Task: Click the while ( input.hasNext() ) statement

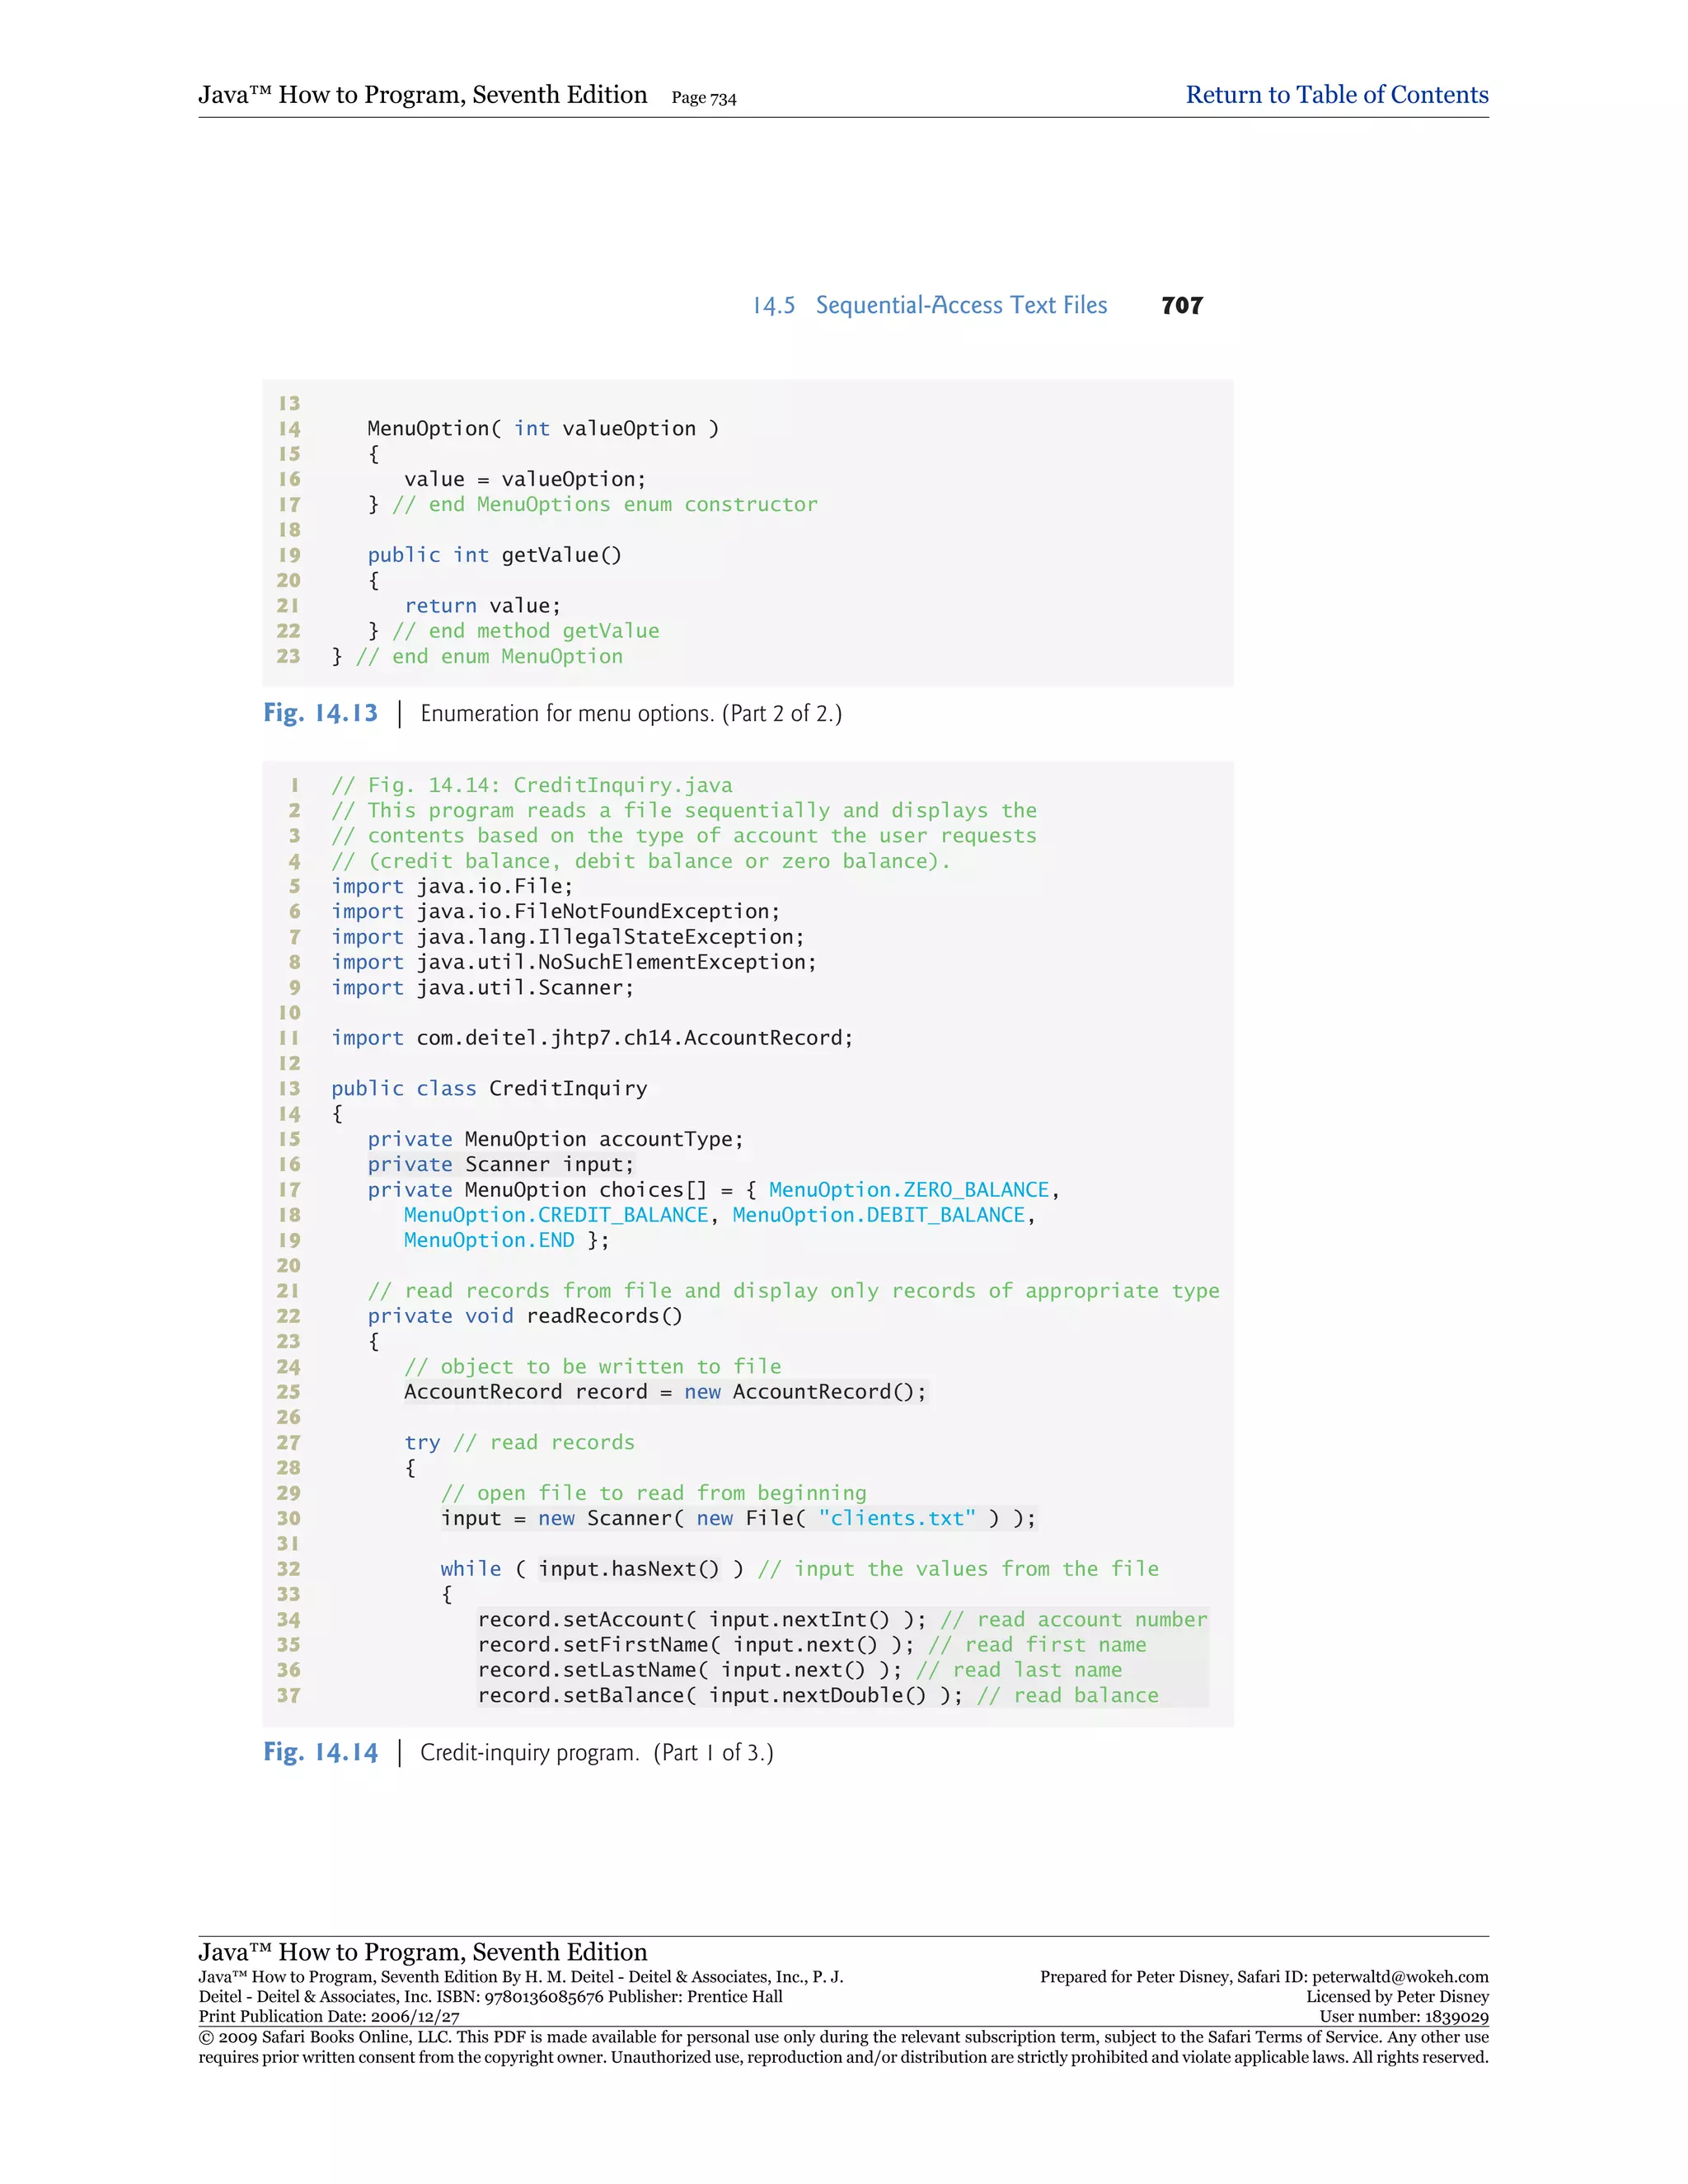Action: [591, 1568]
